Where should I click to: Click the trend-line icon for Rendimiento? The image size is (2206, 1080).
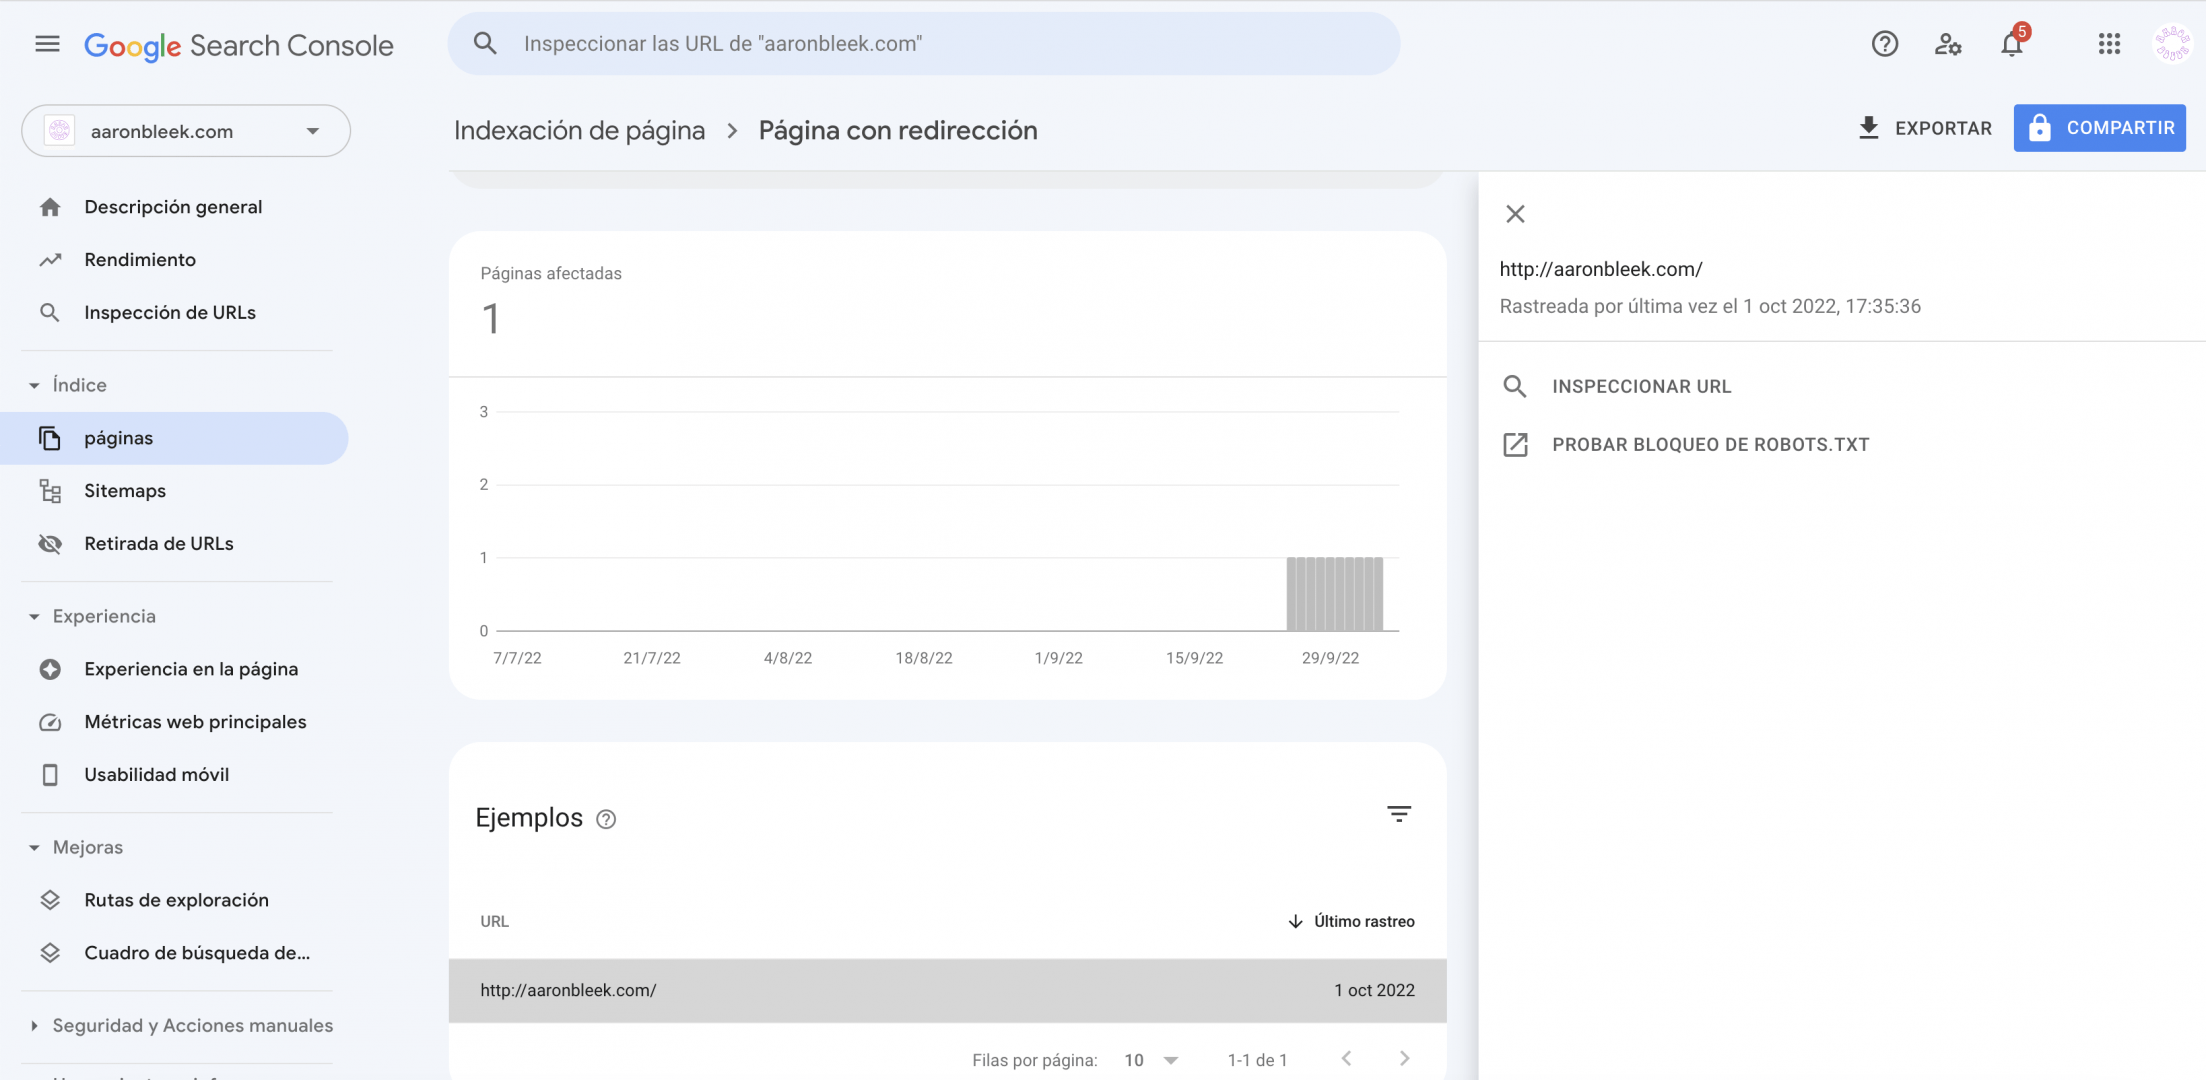(50, 260)
